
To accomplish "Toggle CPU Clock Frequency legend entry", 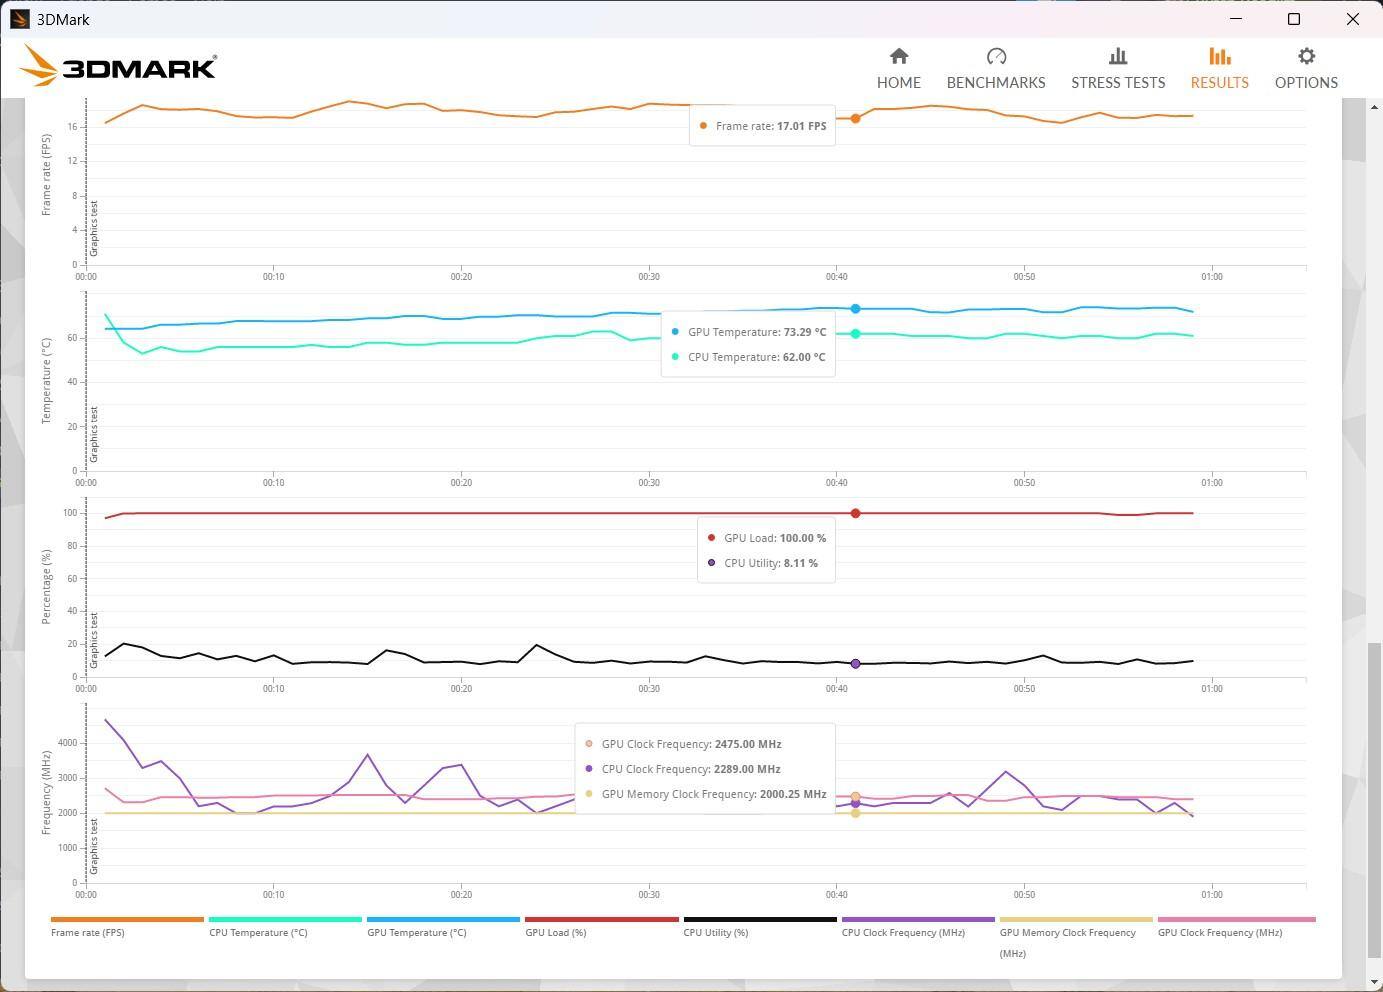I will tap(902, 932).
